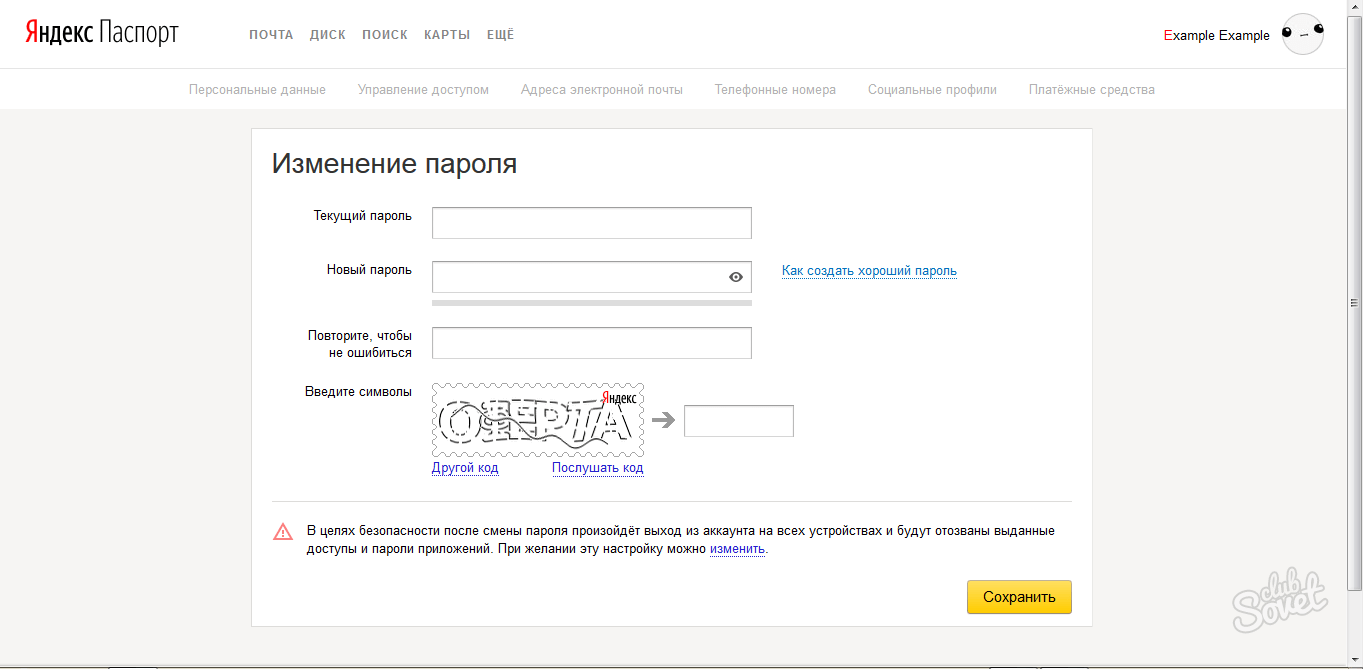This screenshot has height=669, width=1363.
Task: Click the user avatar icon
Action: point(1302,35)
